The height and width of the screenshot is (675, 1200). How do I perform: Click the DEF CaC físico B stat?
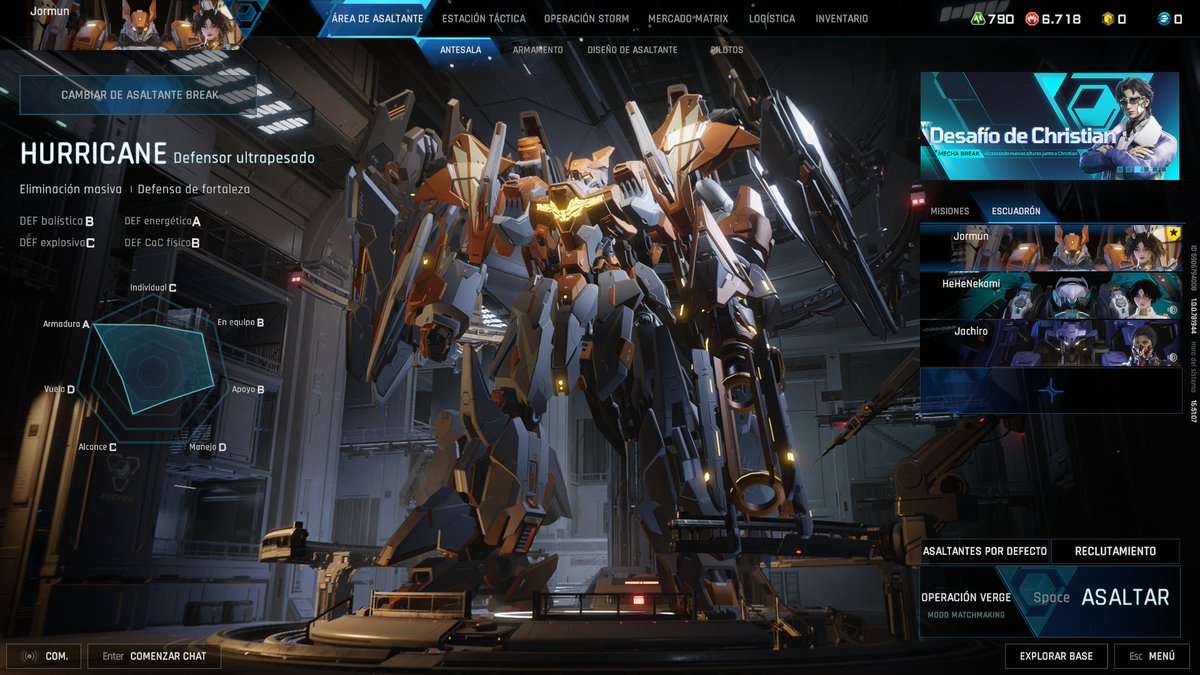[x=163, y=242]
